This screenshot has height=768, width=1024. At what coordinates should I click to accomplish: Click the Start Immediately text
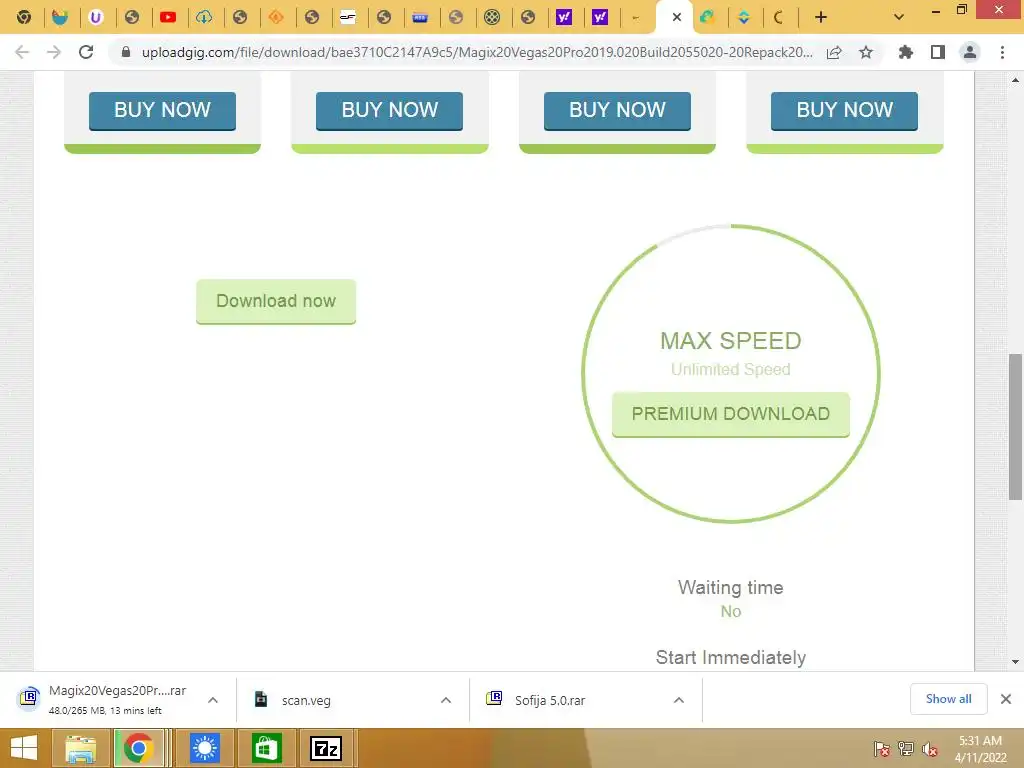[730, 657]
